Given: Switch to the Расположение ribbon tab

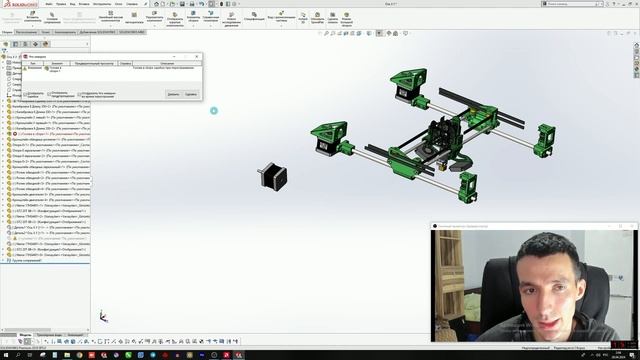Looking at the screenshot, I should (x=26, y=32).
